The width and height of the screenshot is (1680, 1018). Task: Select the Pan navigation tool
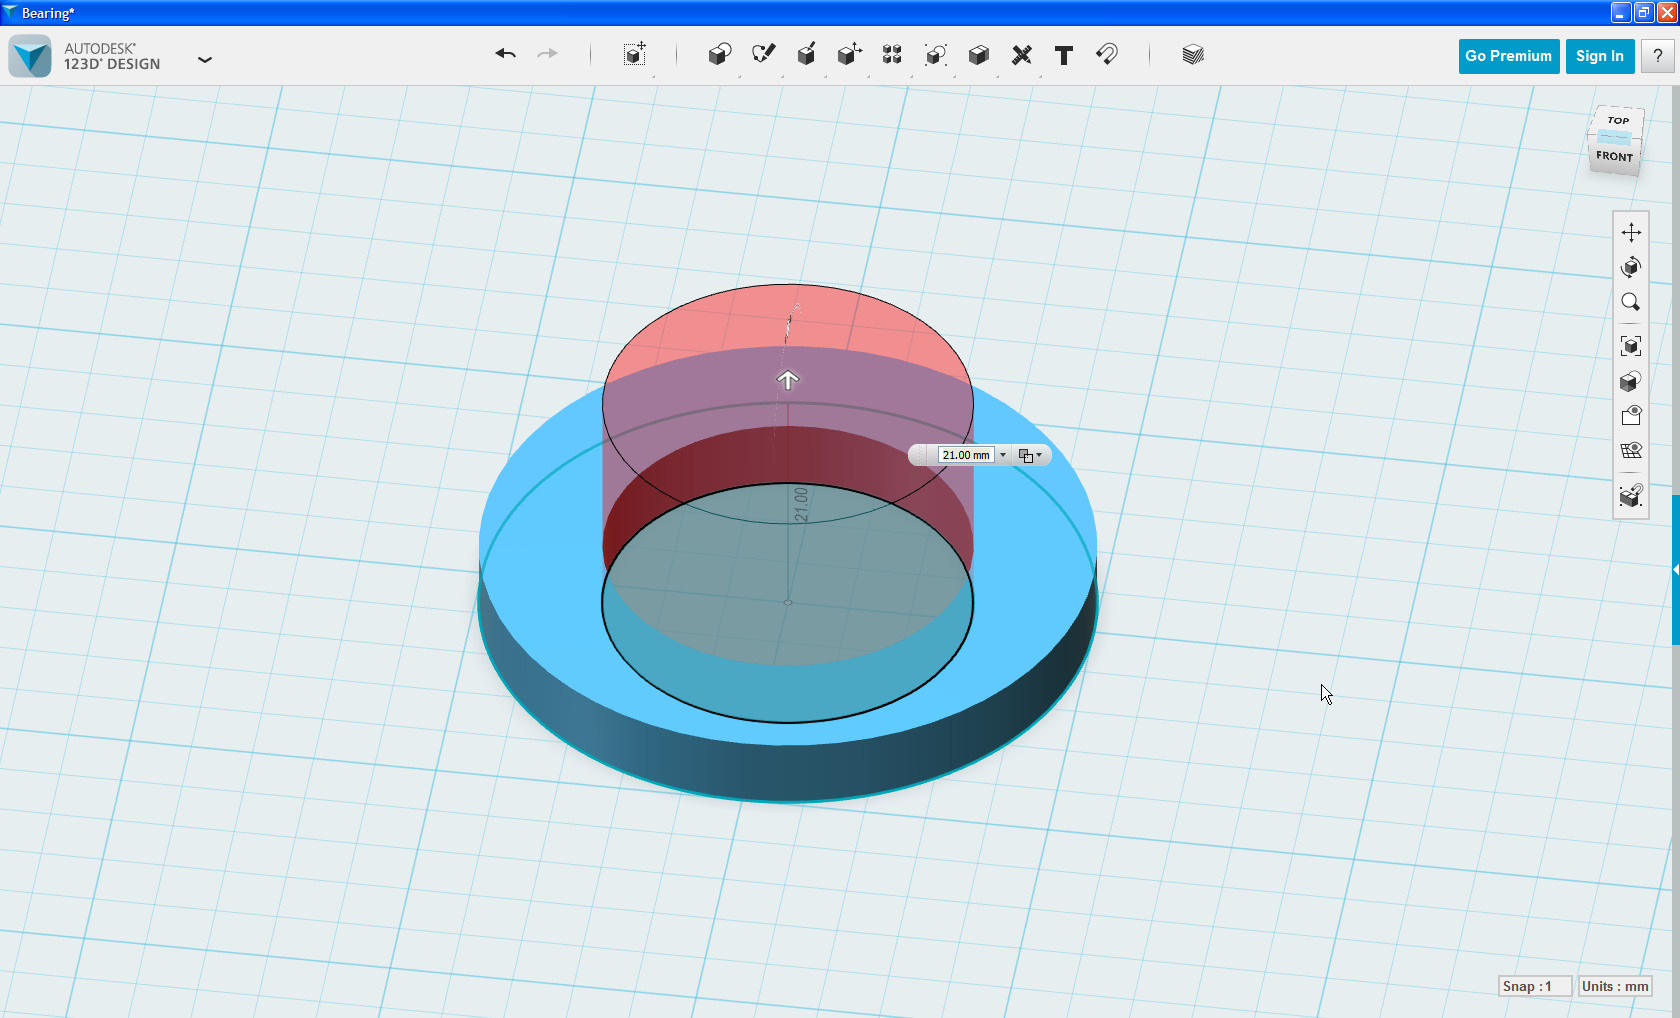(x=1631, y=232)
